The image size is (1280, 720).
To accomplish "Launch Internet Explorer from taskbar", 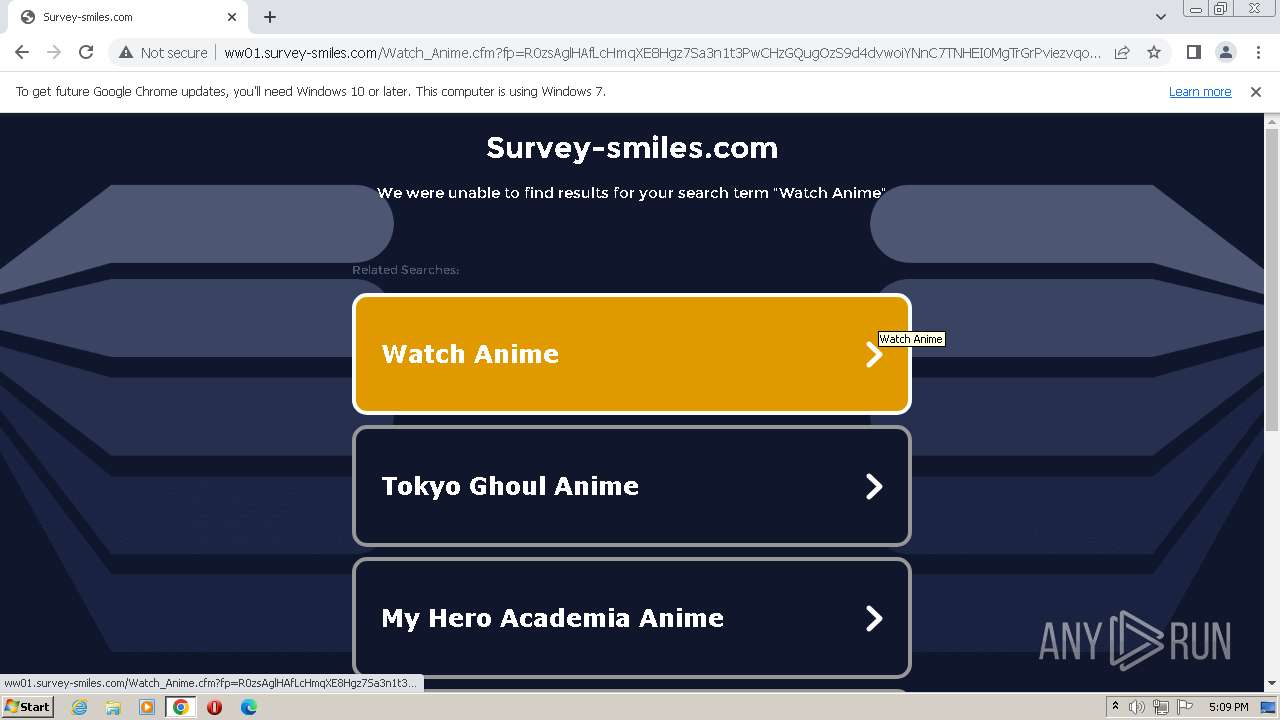I will pos(79,707).
